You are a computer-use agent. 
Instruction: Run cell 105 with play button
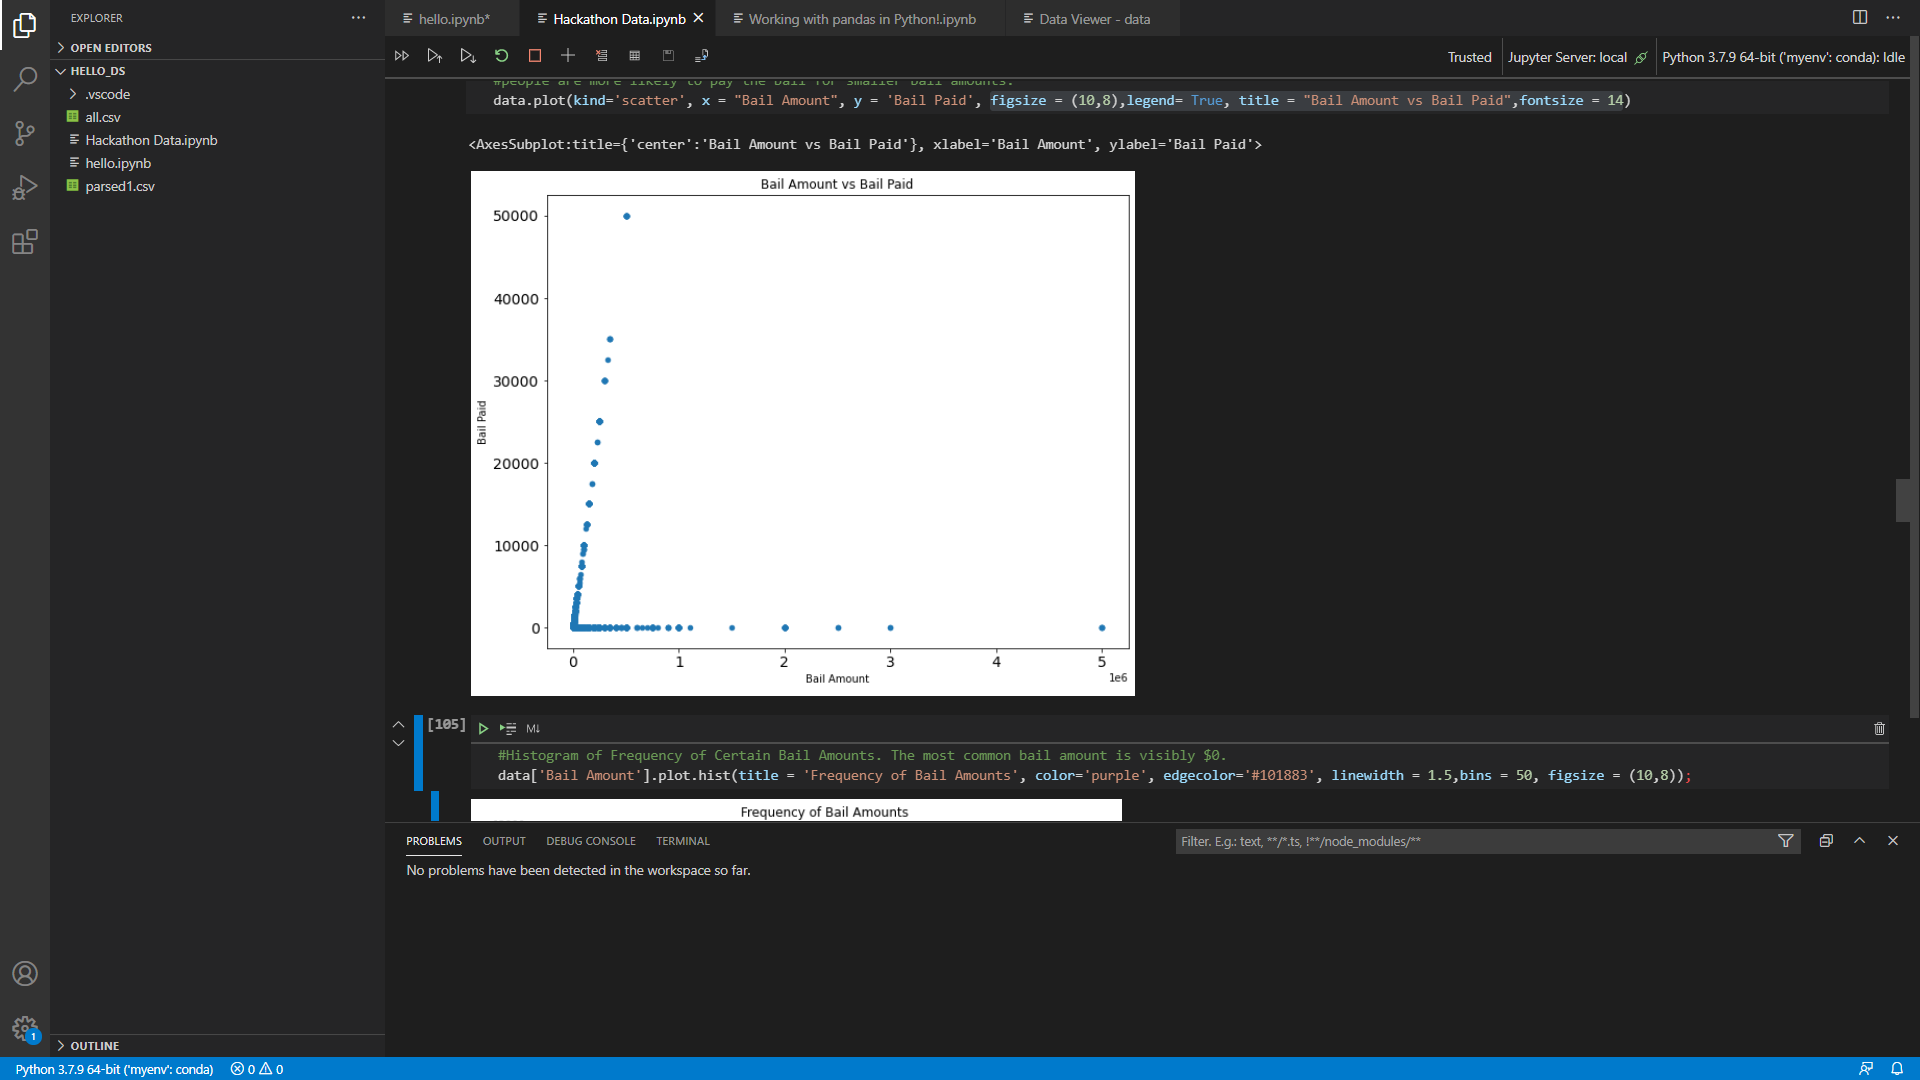click(x=483, y=728)
